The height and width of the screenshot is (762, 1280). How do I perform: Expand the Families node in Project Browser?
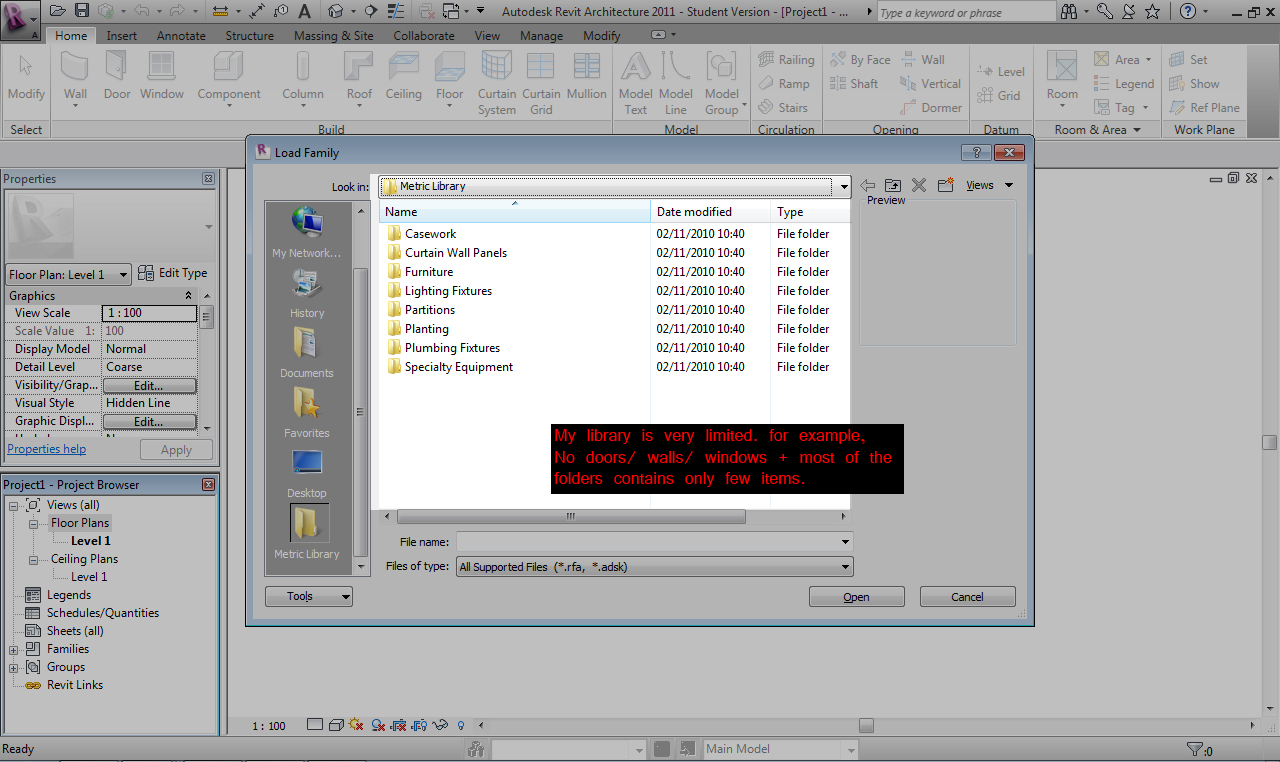(x=14, y=649)
